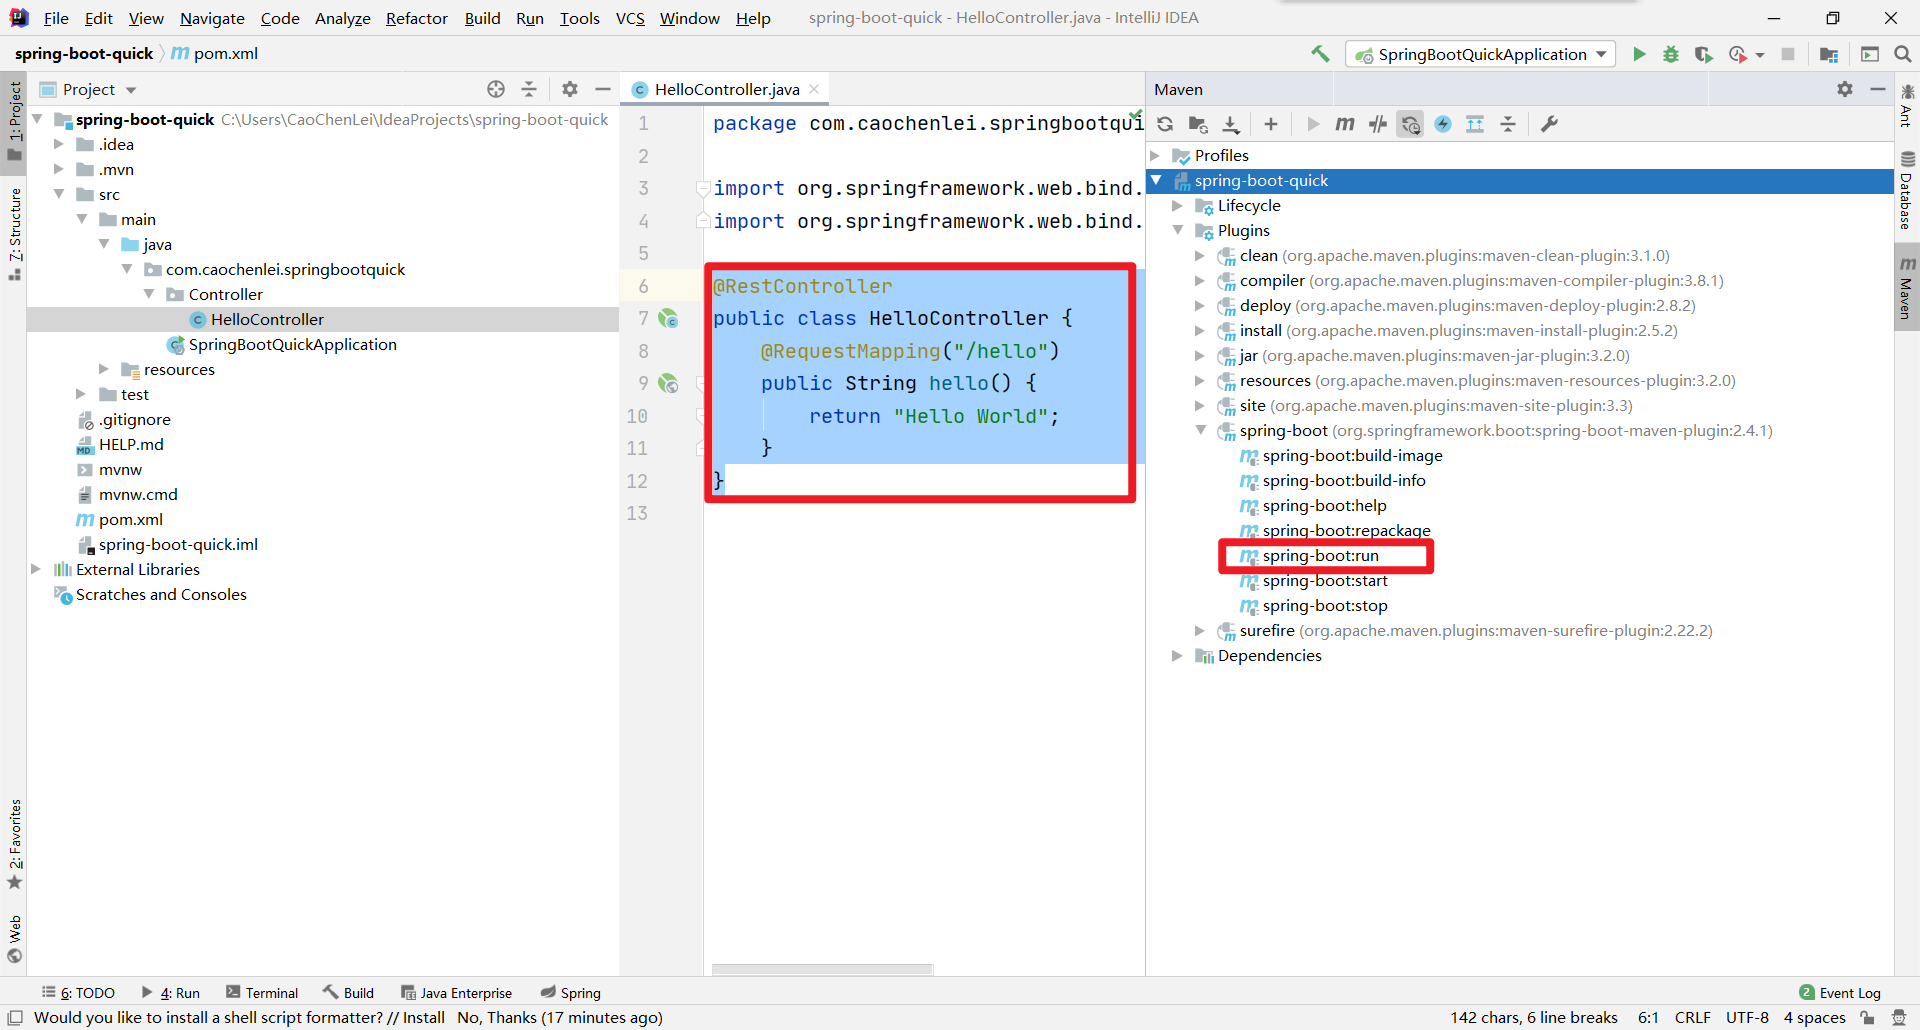Run with Coverage icon in toolbar

[x=1704, y=54]
